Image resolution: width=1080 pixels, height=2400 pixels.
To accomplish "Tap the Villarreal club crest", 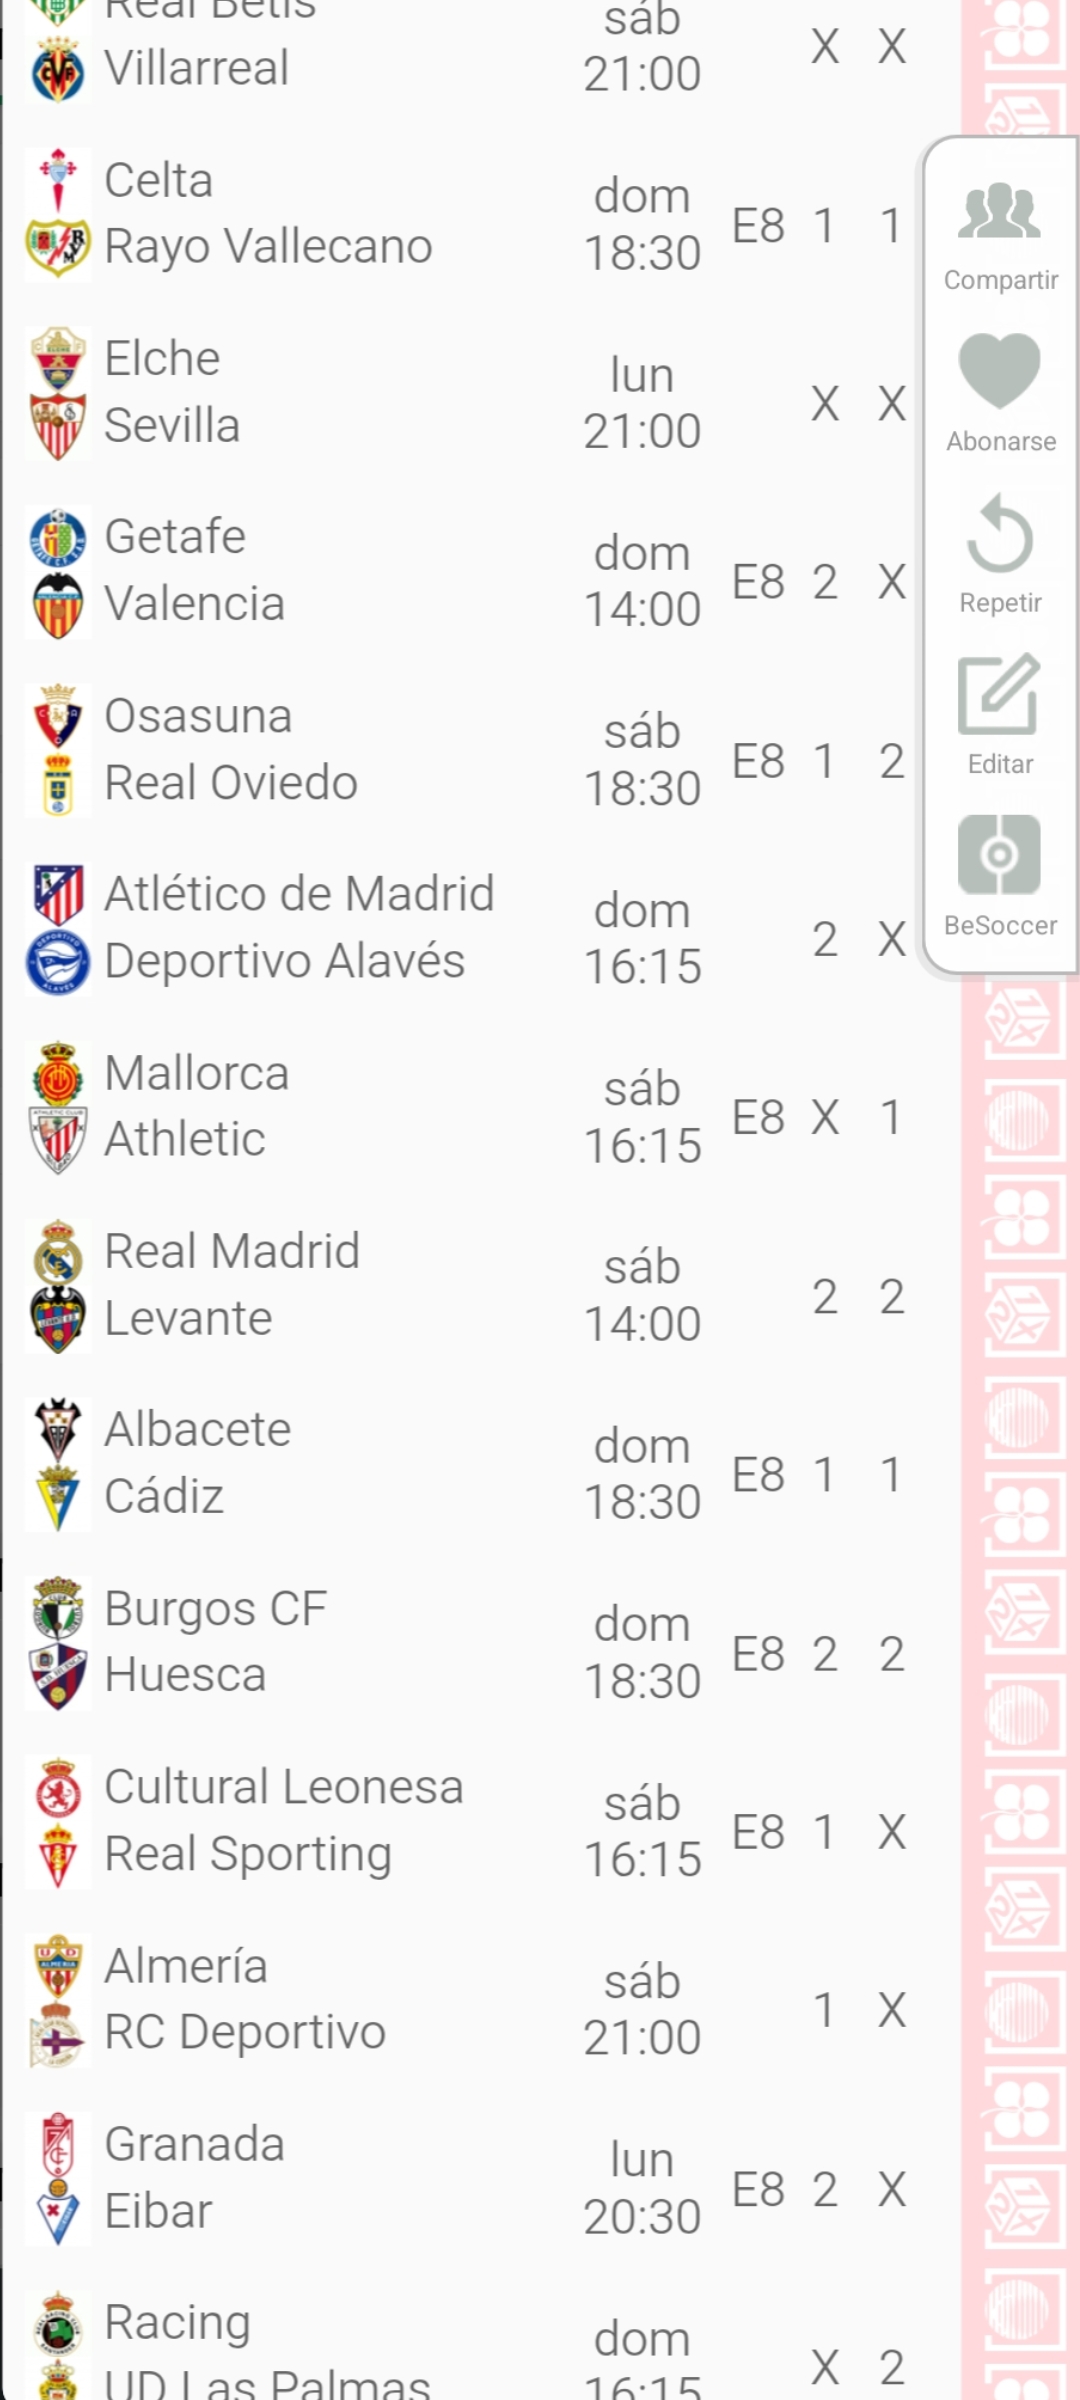I will pyautogui.click(x=58, y=70).
